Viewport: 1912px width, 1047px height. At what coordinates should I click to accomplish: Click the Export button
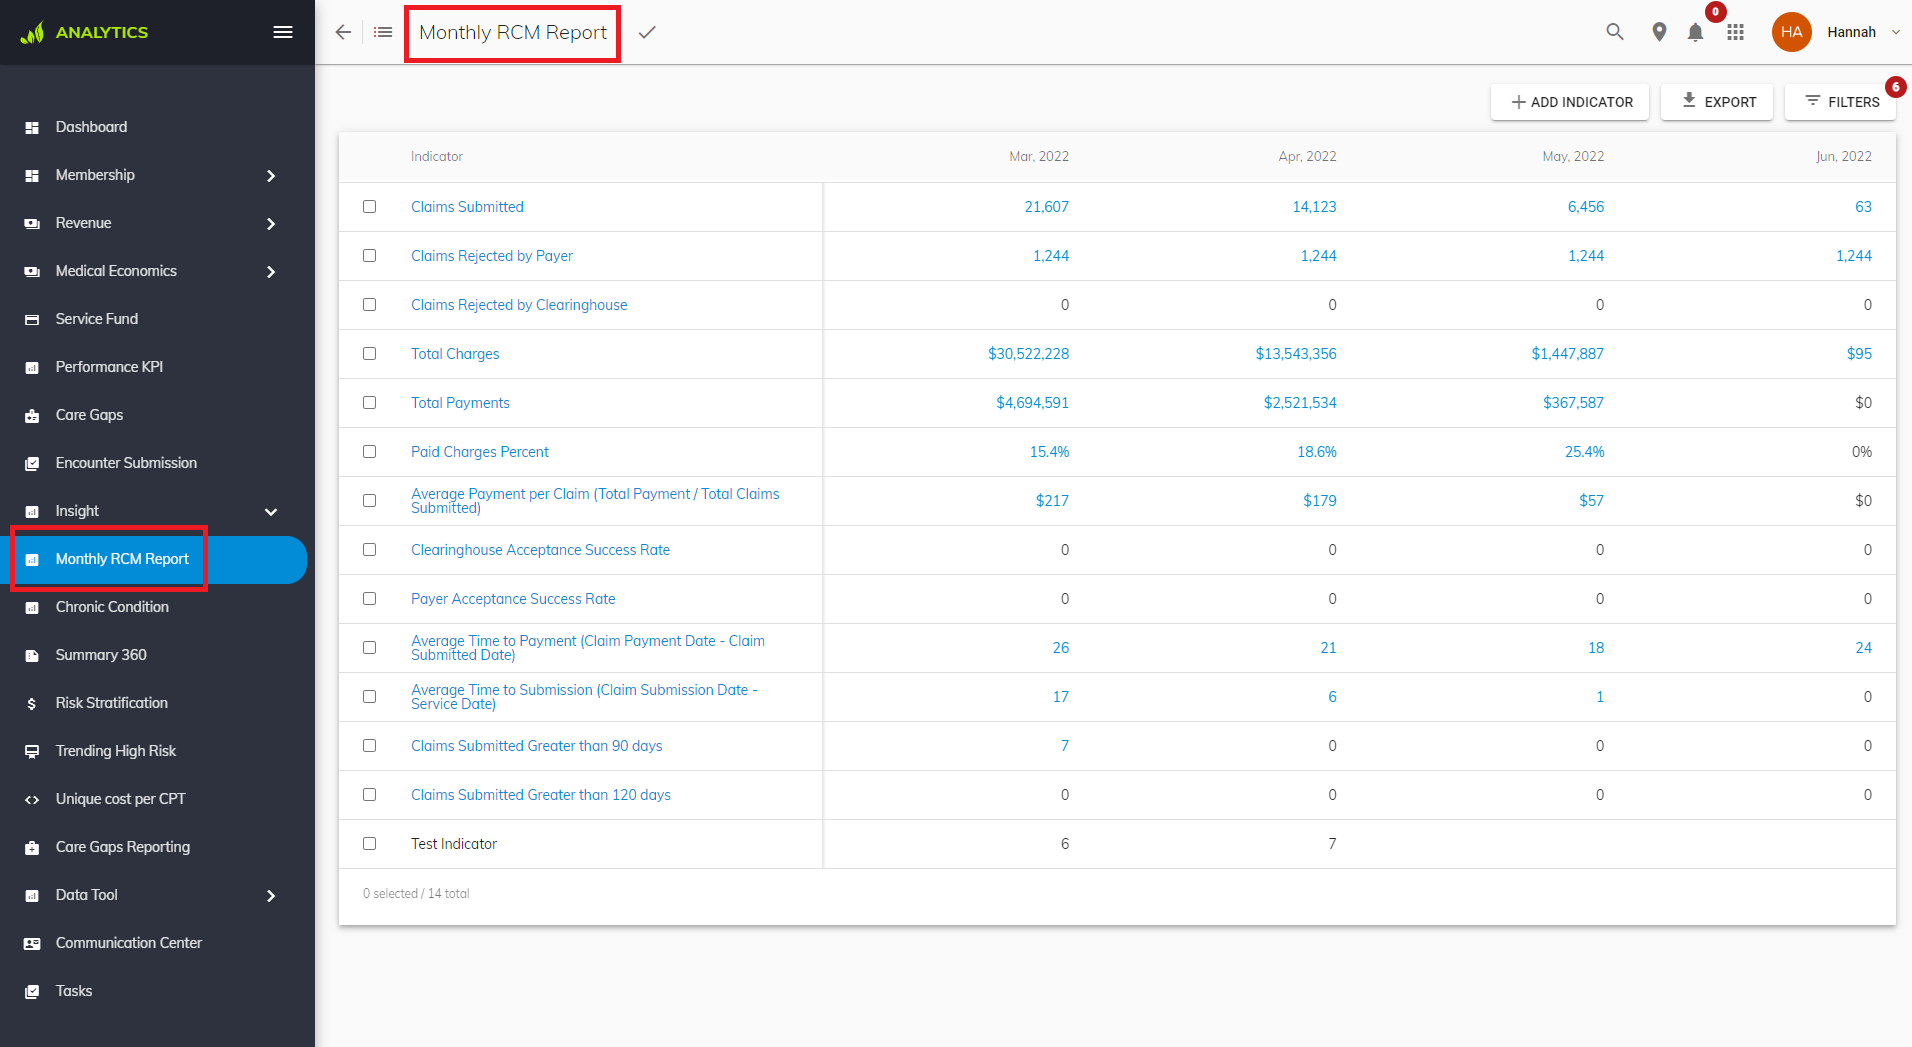[x=1717, y=102]
